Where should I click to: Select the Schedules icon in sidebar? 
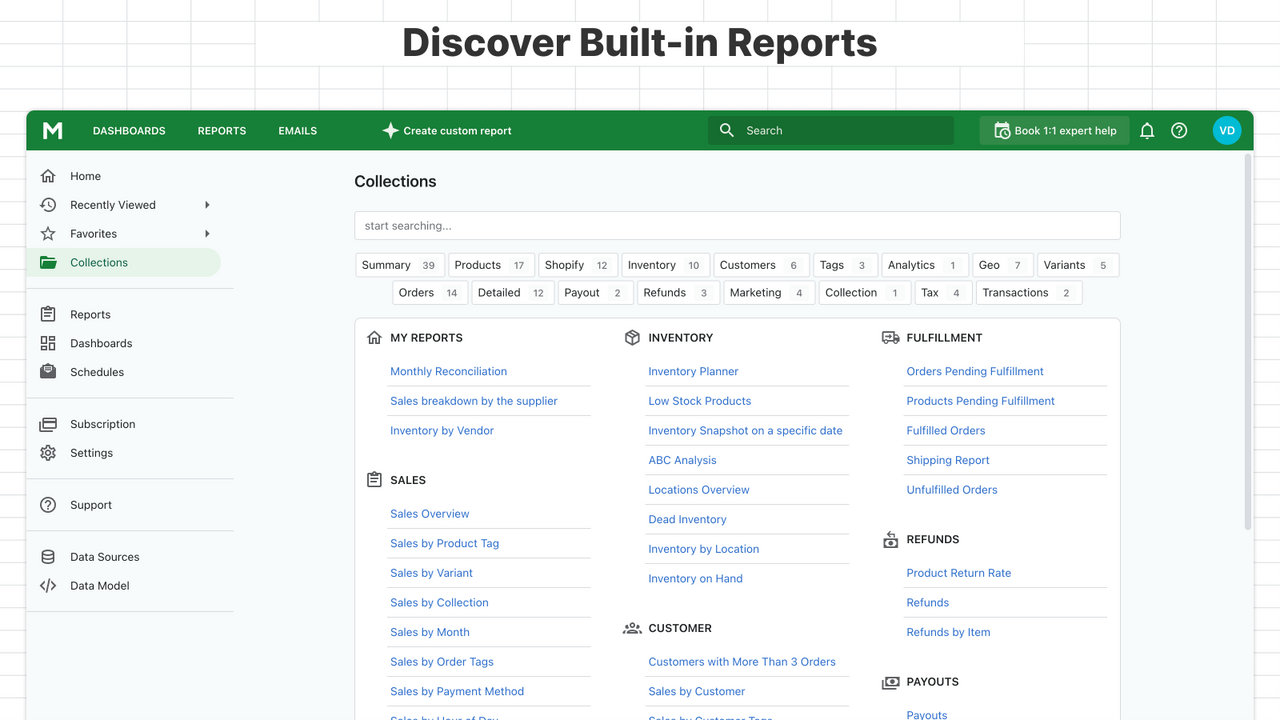point(48,371)
